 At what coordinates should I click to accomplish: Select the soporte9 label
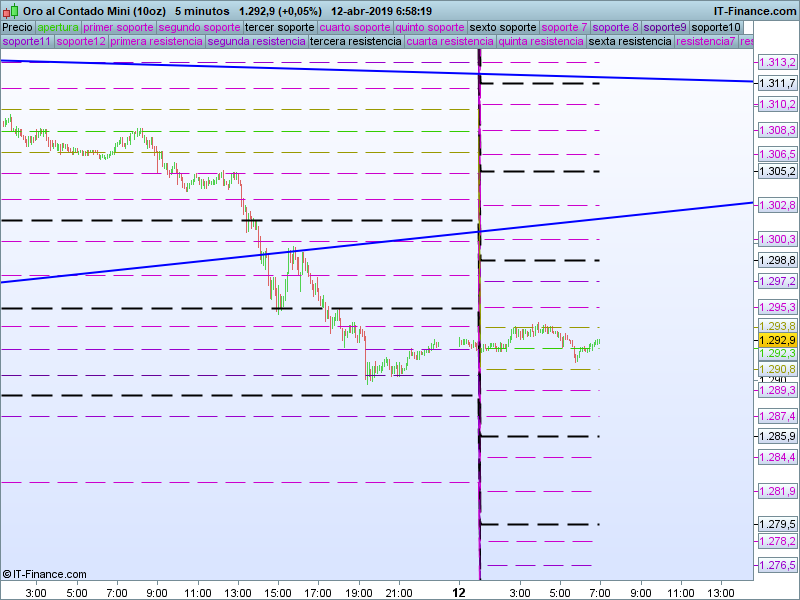(x=665, y=28)
